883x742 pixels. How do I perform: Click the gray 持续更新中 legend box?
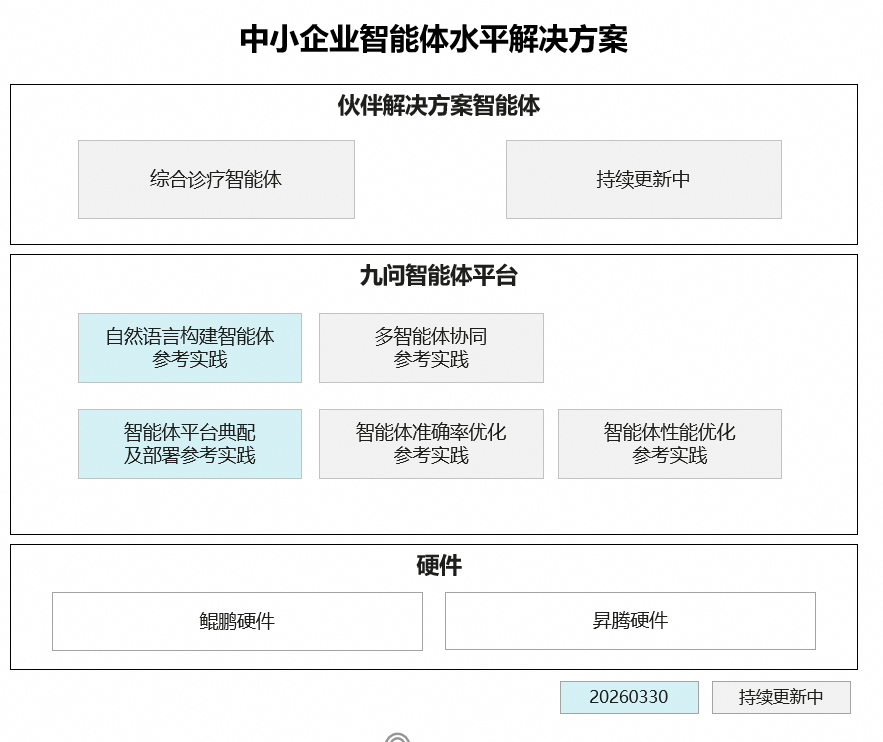click(781, 697)
